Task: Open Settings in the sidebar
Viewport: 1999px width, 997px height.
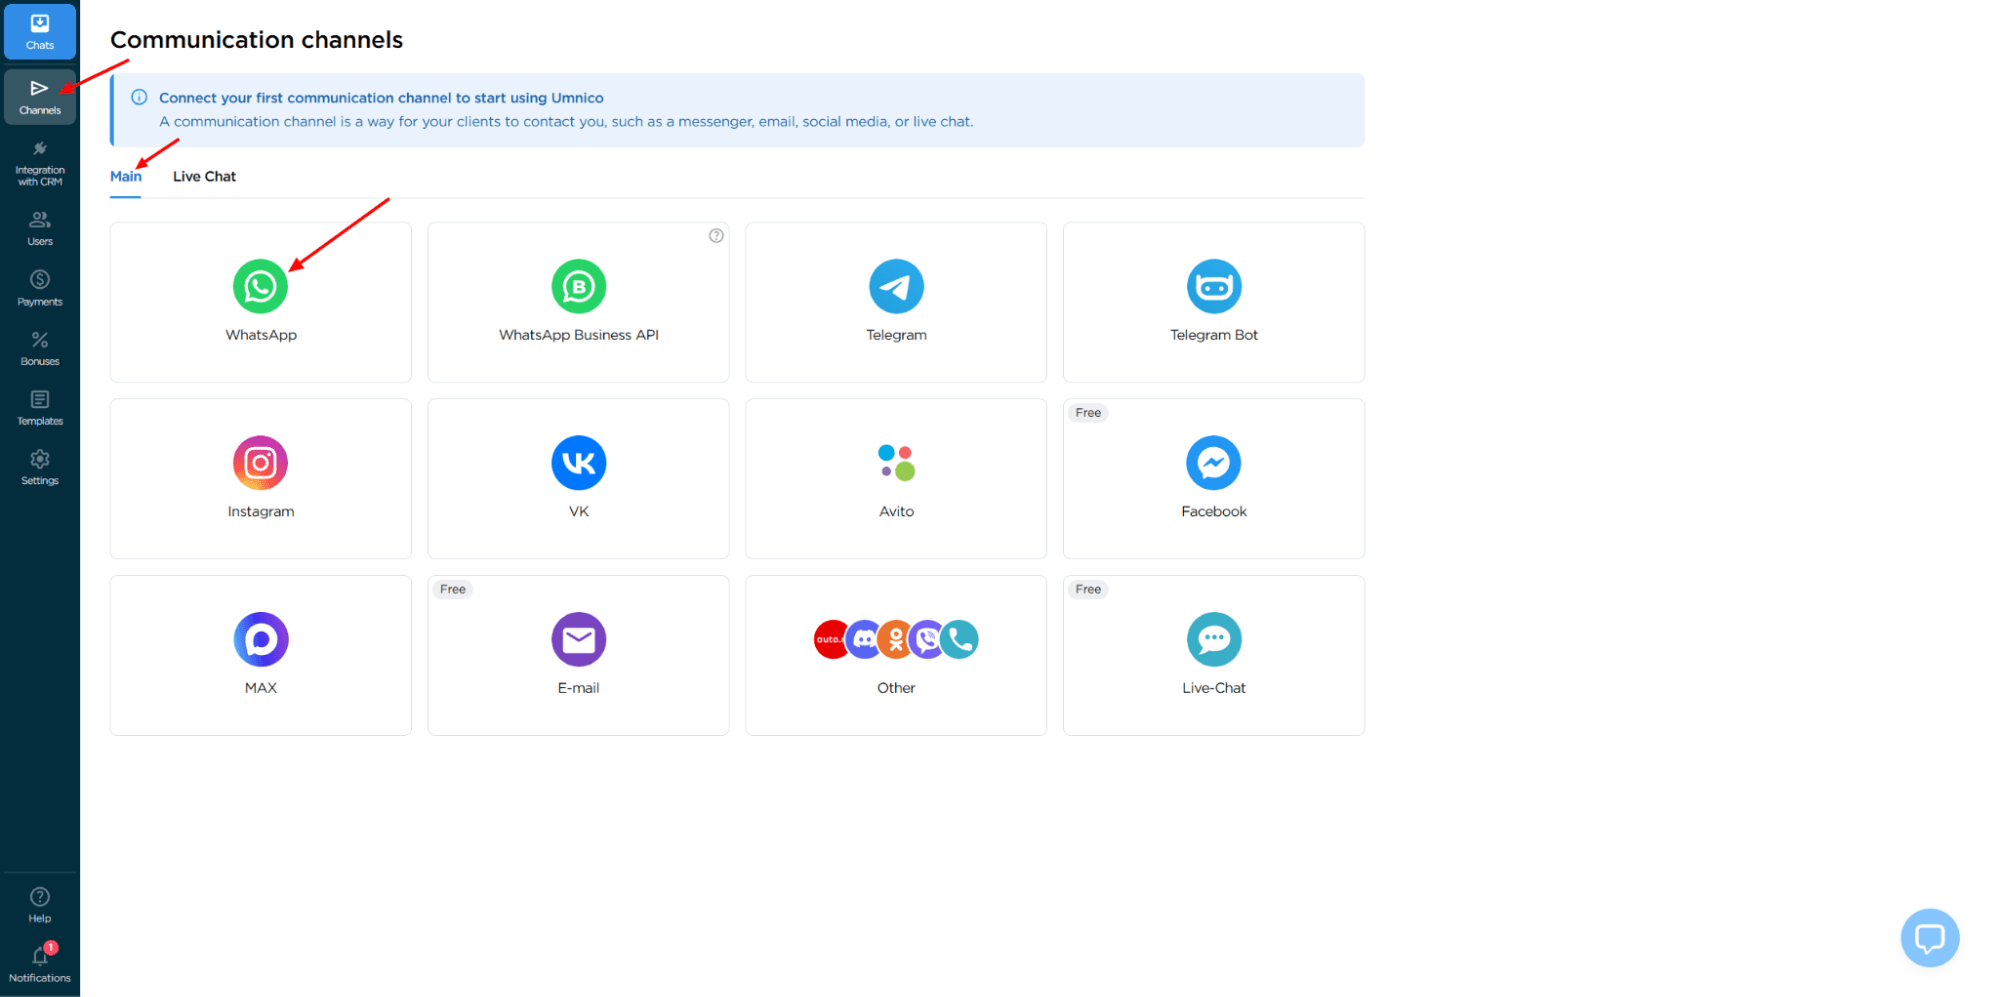Action: coord(40,467)
